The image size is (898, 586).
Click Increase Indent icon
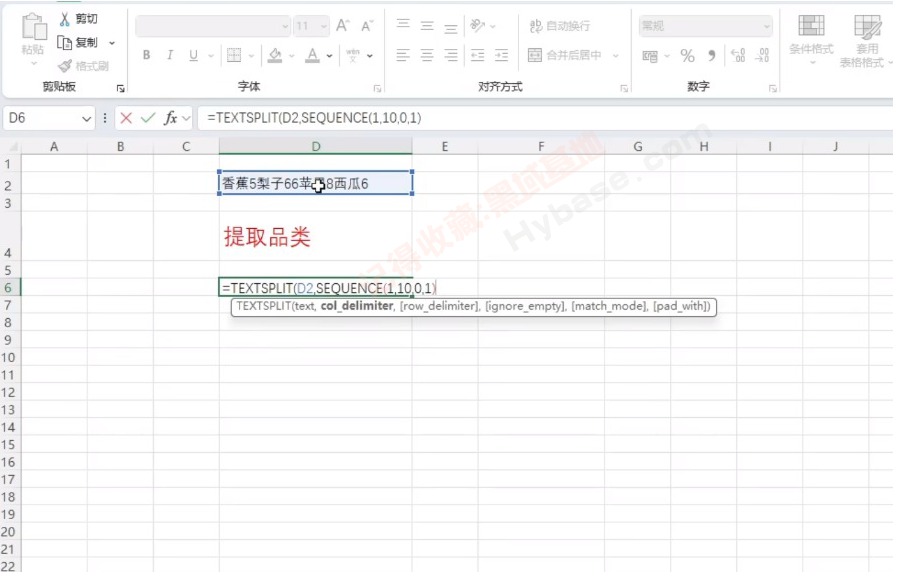pyautogui.click(x=501, y=55)
